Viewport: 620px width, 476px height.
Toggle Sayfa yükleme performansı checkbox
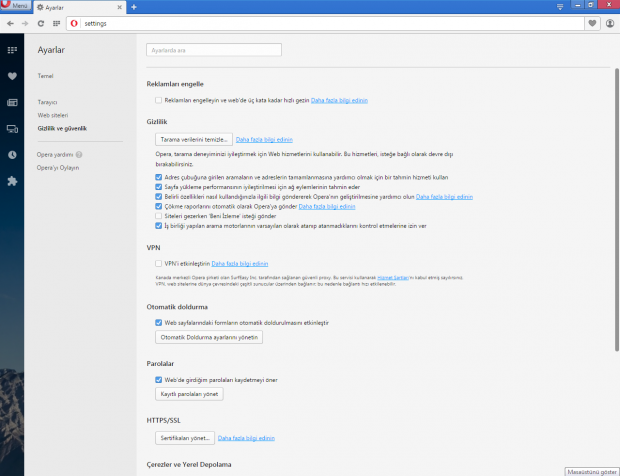point(159,187)
